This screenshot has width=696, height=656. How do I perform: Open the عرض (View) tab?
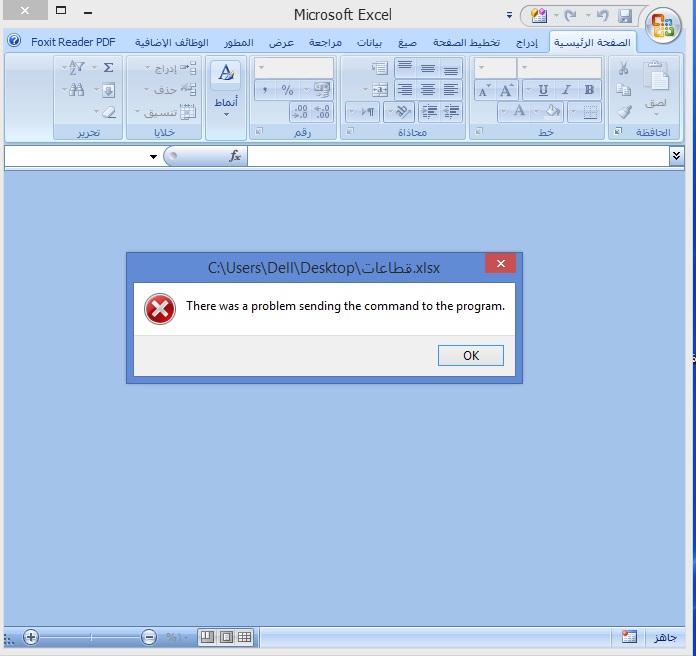(281, 43)
